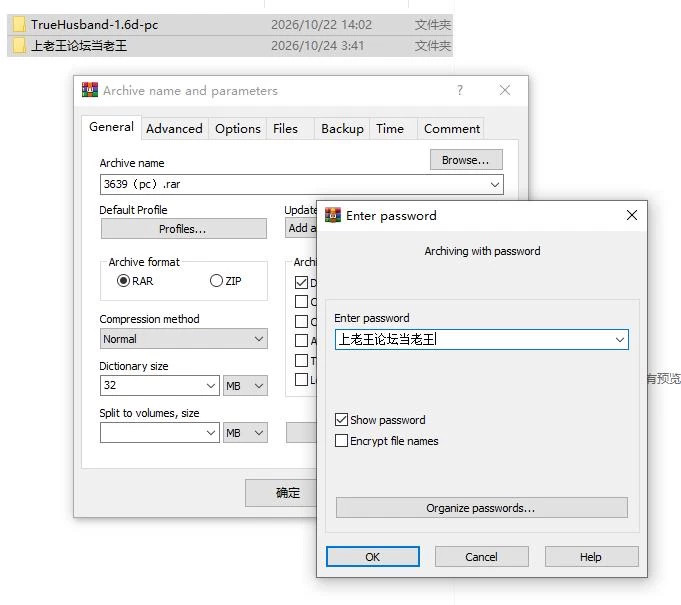
Task: Close the Archive name and parameters dialog
Action: [x=505, y=90]
